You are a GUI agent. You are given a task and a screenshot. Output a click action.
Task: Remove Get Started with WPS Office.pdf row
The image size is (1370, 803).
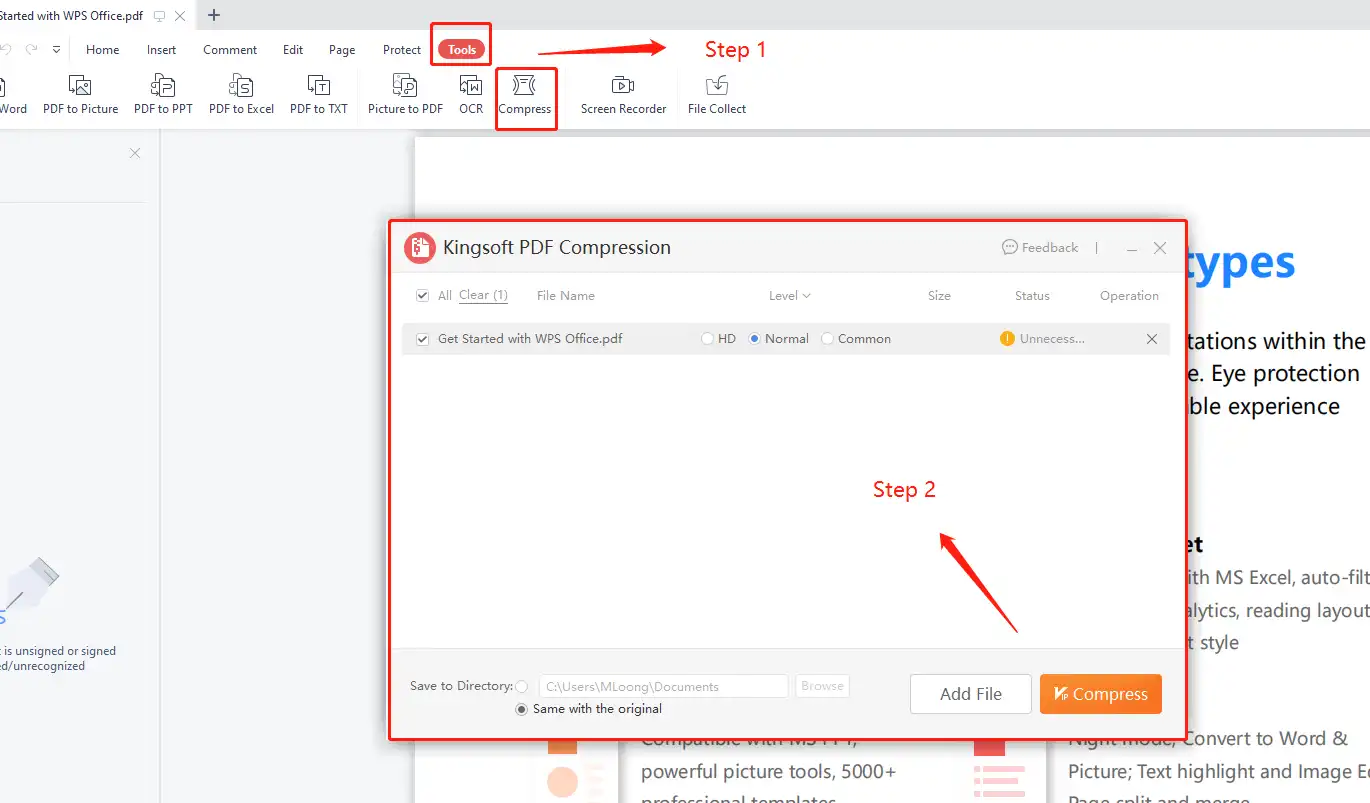[x=1152, y=339]
